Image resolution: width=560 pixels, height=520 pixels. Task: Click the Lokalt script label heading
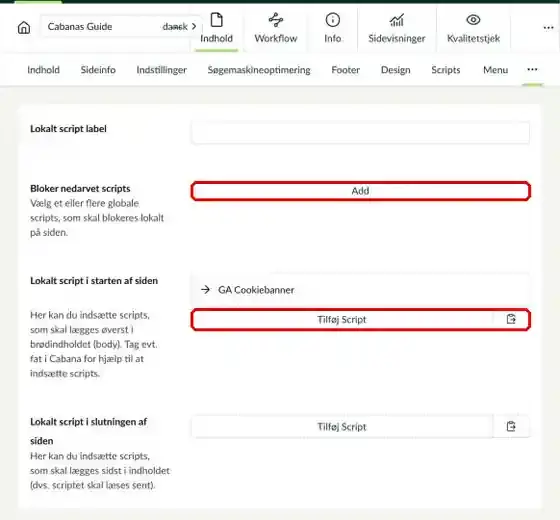[x=68, y=129]
